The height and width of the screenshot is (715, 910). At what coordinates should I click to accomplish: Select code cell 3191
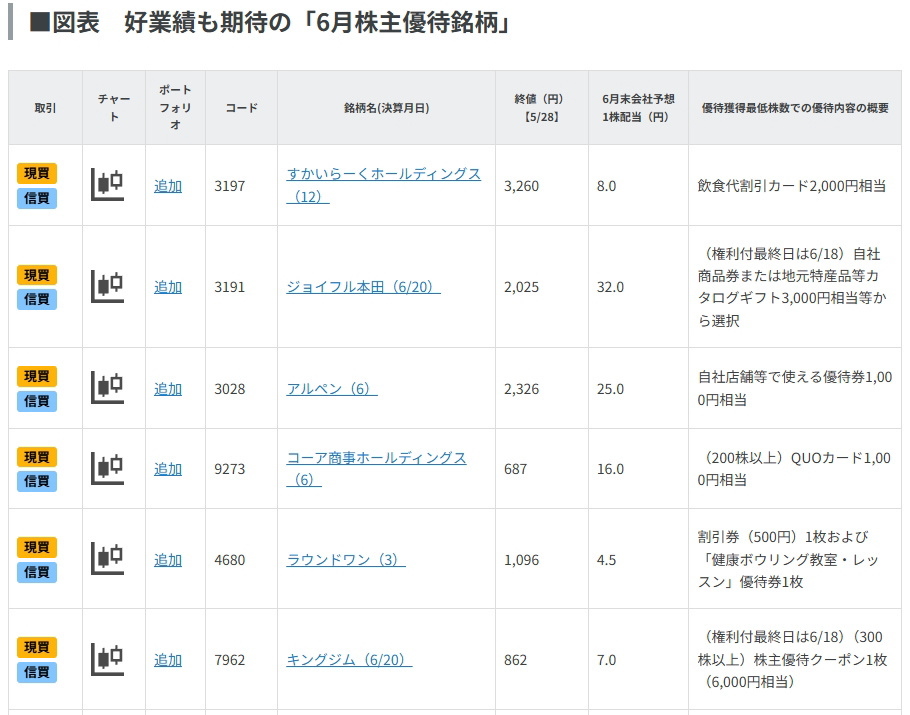coord(230,287)
